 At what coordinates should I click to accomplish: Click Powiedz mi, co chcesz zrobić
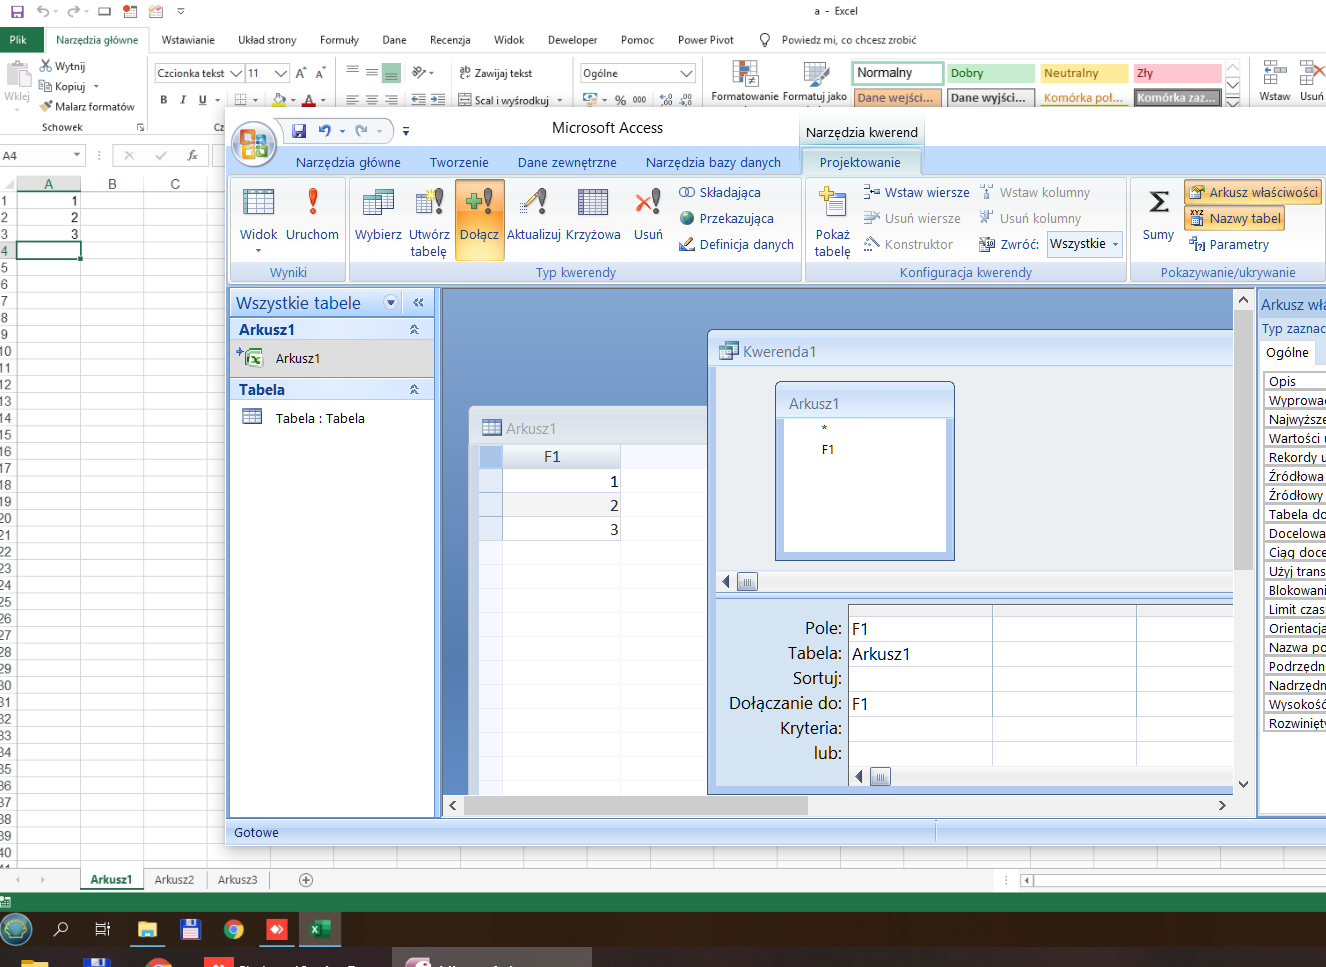(848, 40)
